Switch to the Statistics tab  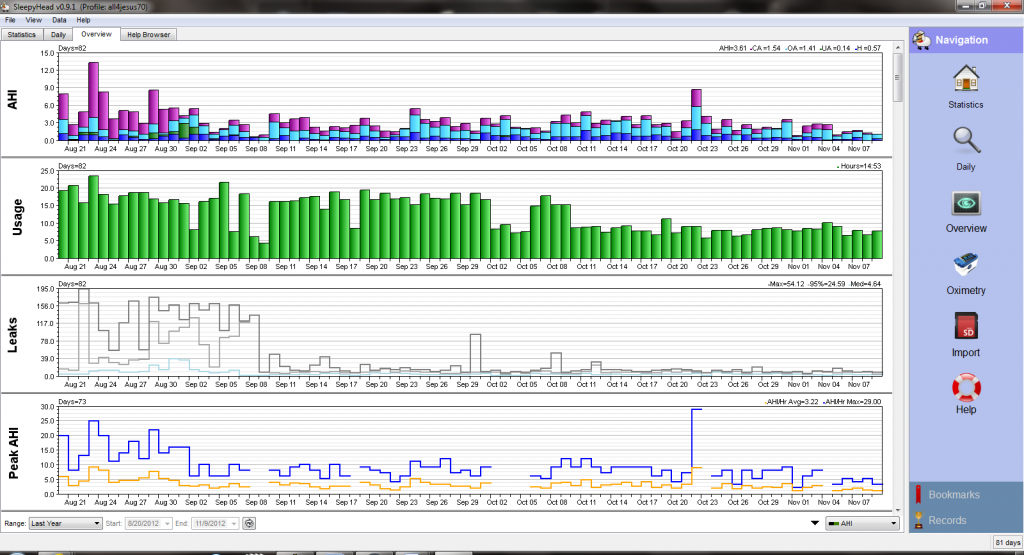tap(22, 35)
